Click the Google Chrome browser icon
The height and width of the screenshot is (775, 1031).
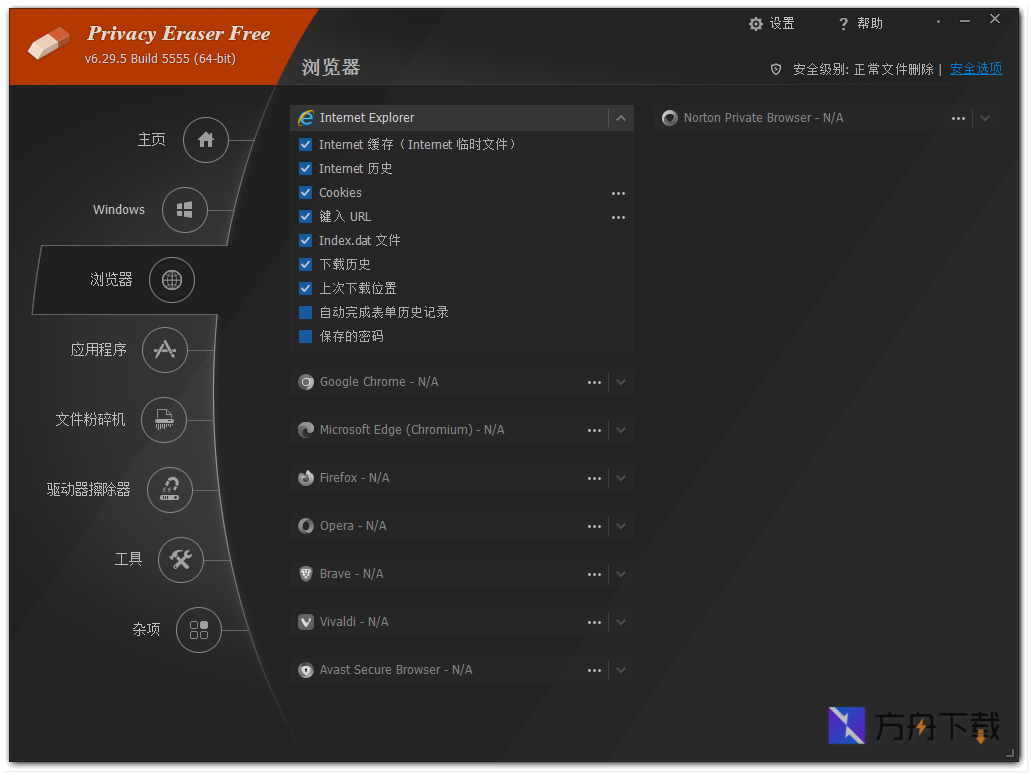point(306,382)
